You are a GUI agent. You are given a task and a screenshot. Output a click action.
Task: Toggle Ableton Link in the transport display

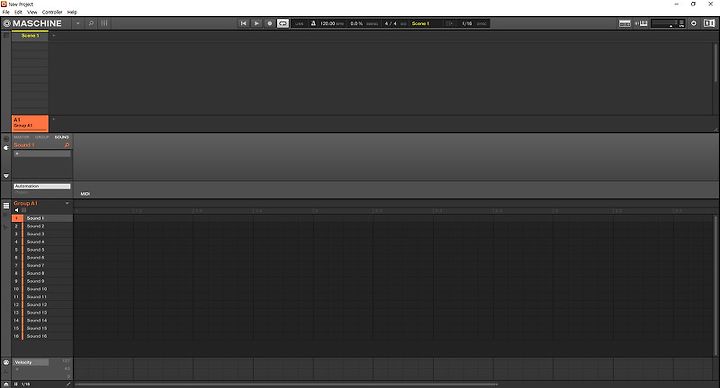[x=299, y=23]
